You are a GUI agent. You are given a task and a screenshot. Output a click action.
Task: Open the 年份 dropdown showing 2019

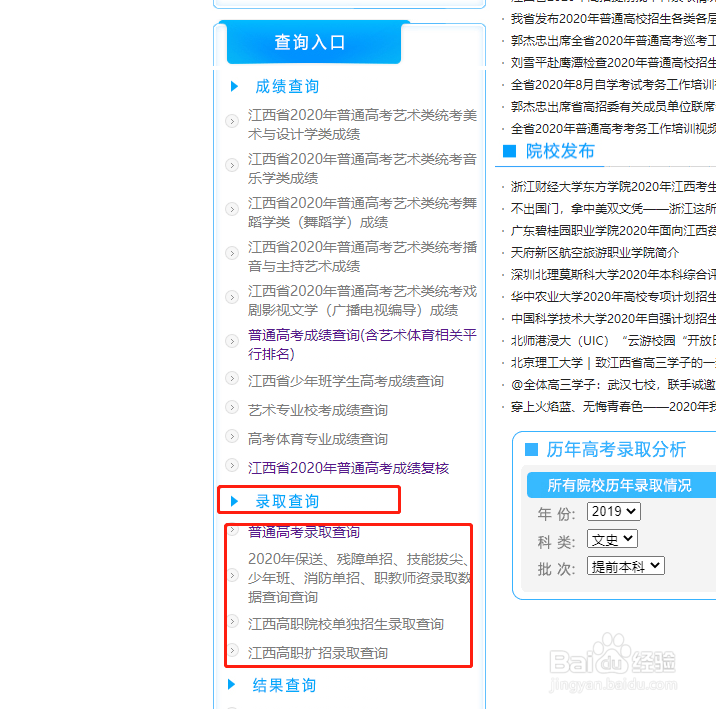[x=614, y=511]
